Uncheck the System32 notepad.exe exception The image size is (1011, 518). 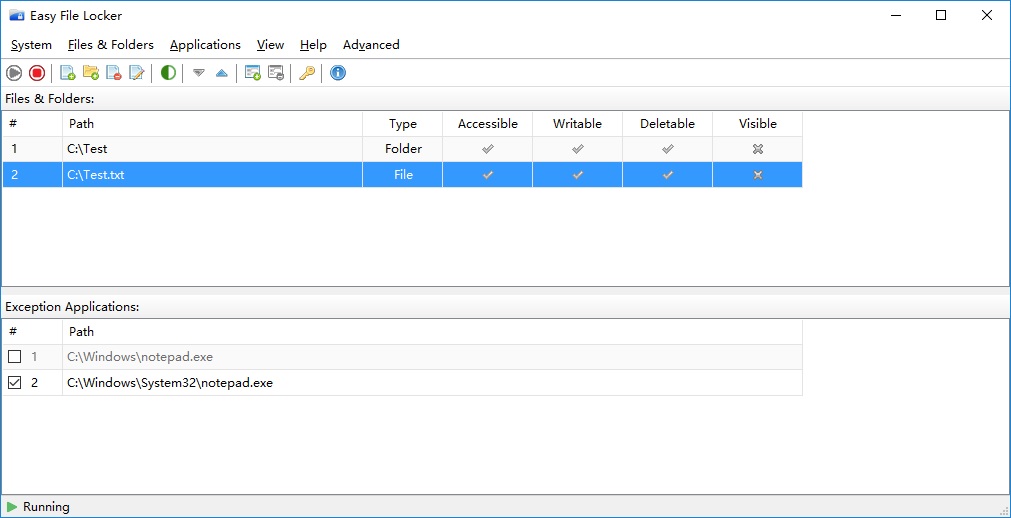pos(15,383)
